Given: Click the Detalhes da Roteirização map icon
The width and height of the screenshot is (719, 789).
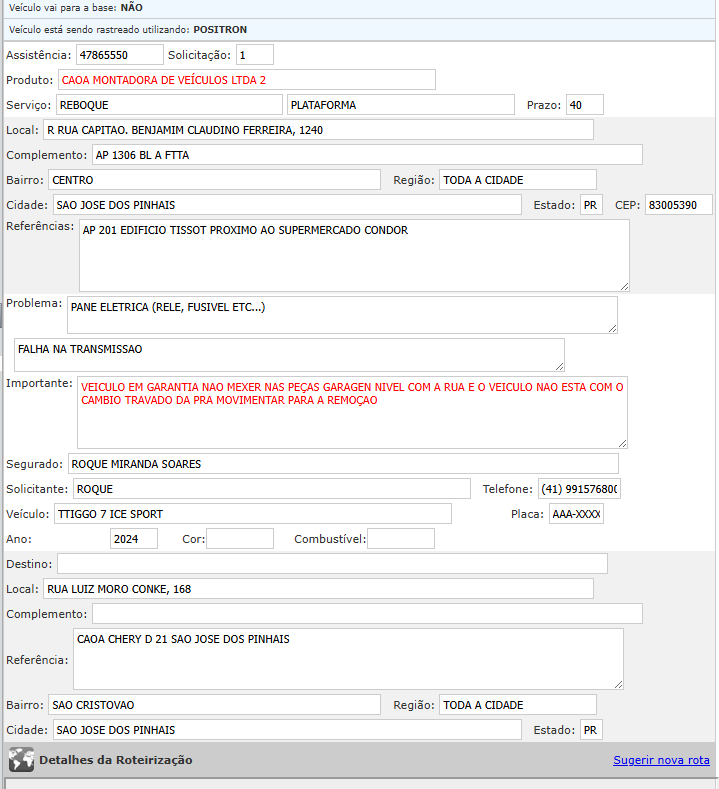Looking at the screenshot, I should (x=21, y=760).
